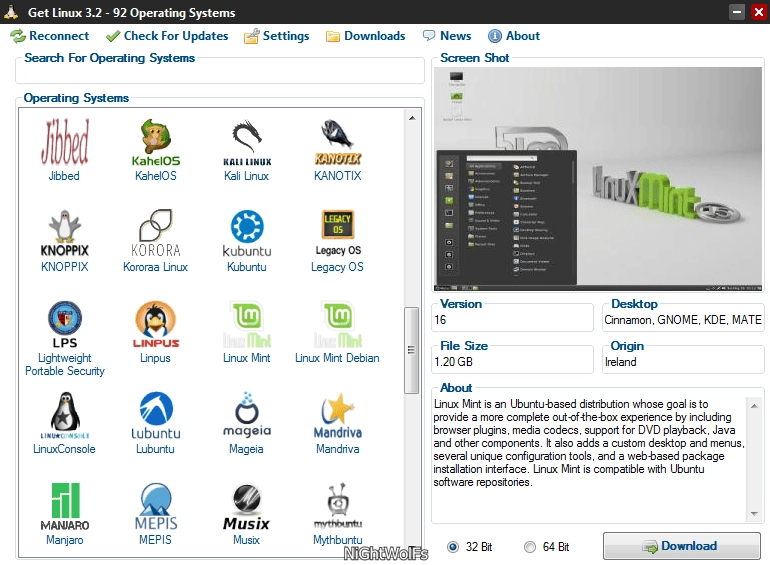
Task: Click the File Size value 1.20 GB
Action: (x=453, y=362)
